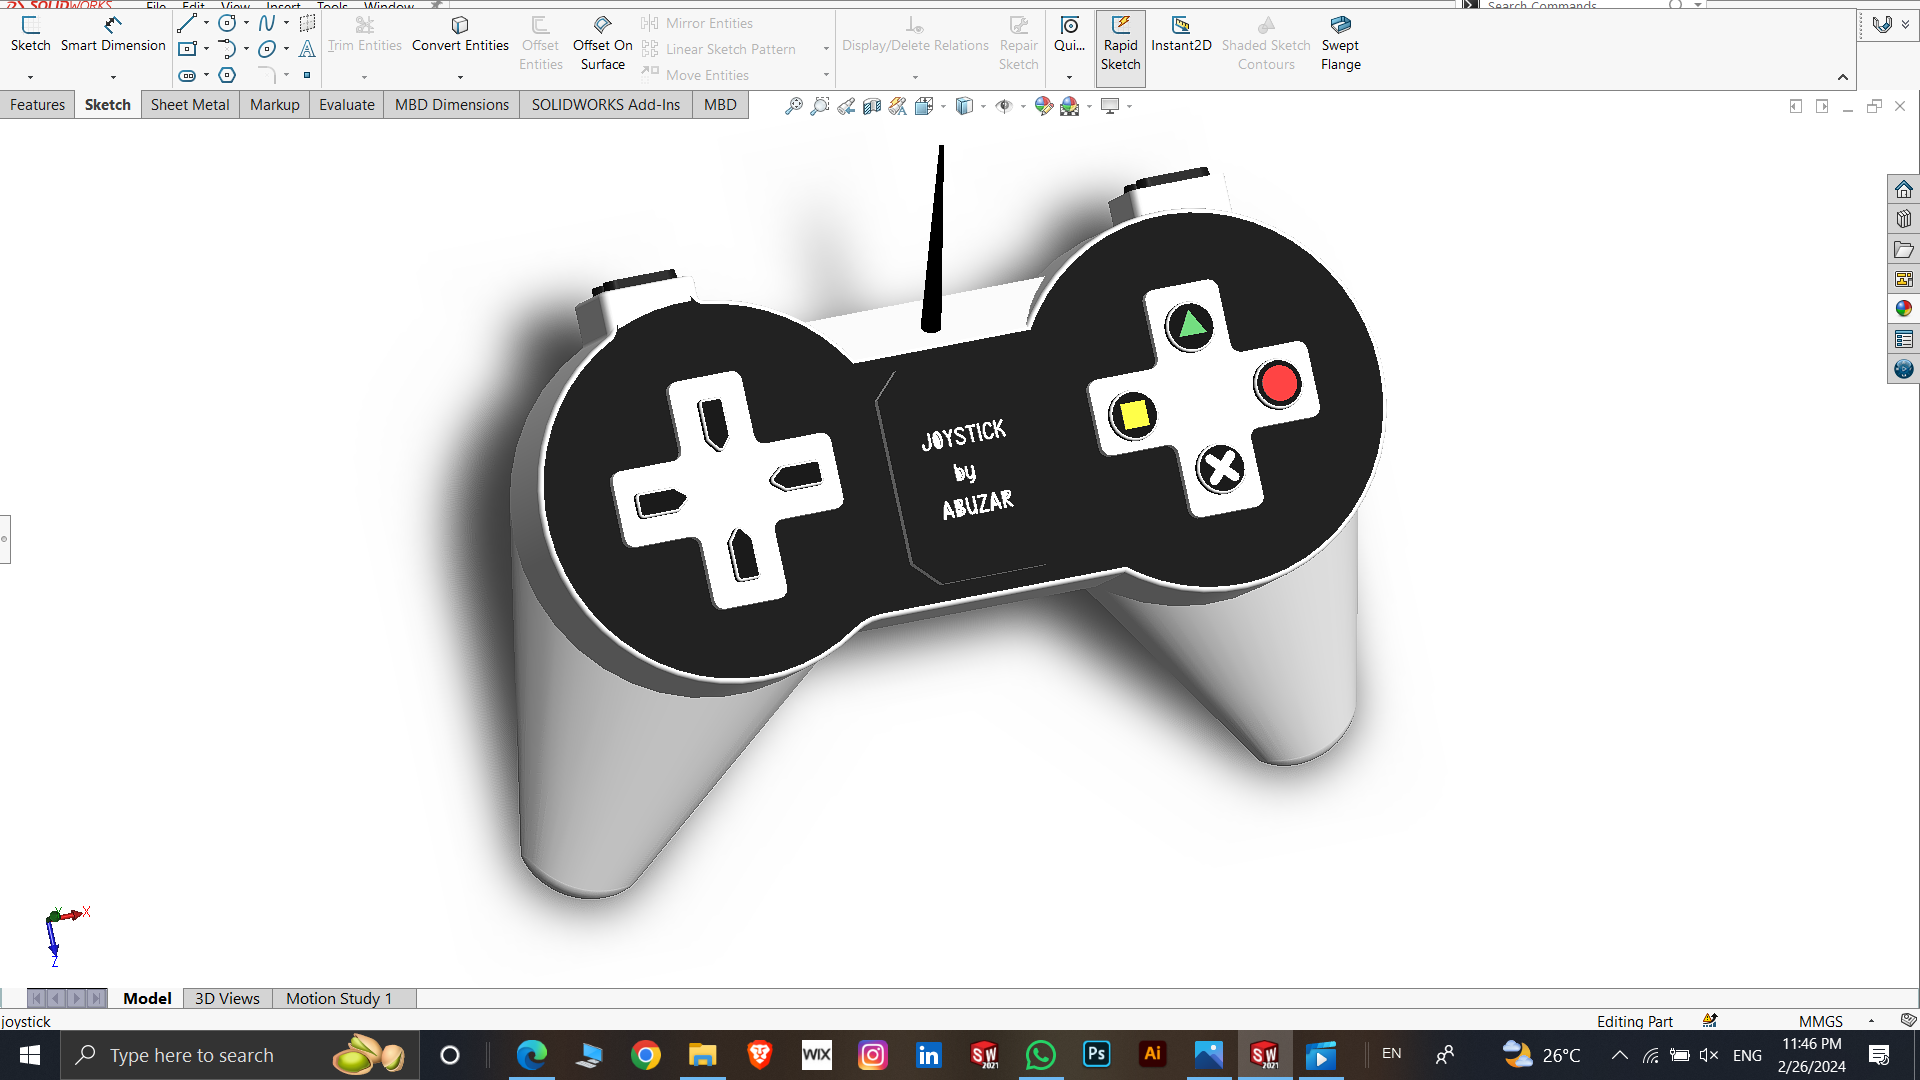Expand the Smart Dimension dropdown arrow
The height and width of the screenshot is (1080, 1920).
pyautogui.click(x=113, y=77)
